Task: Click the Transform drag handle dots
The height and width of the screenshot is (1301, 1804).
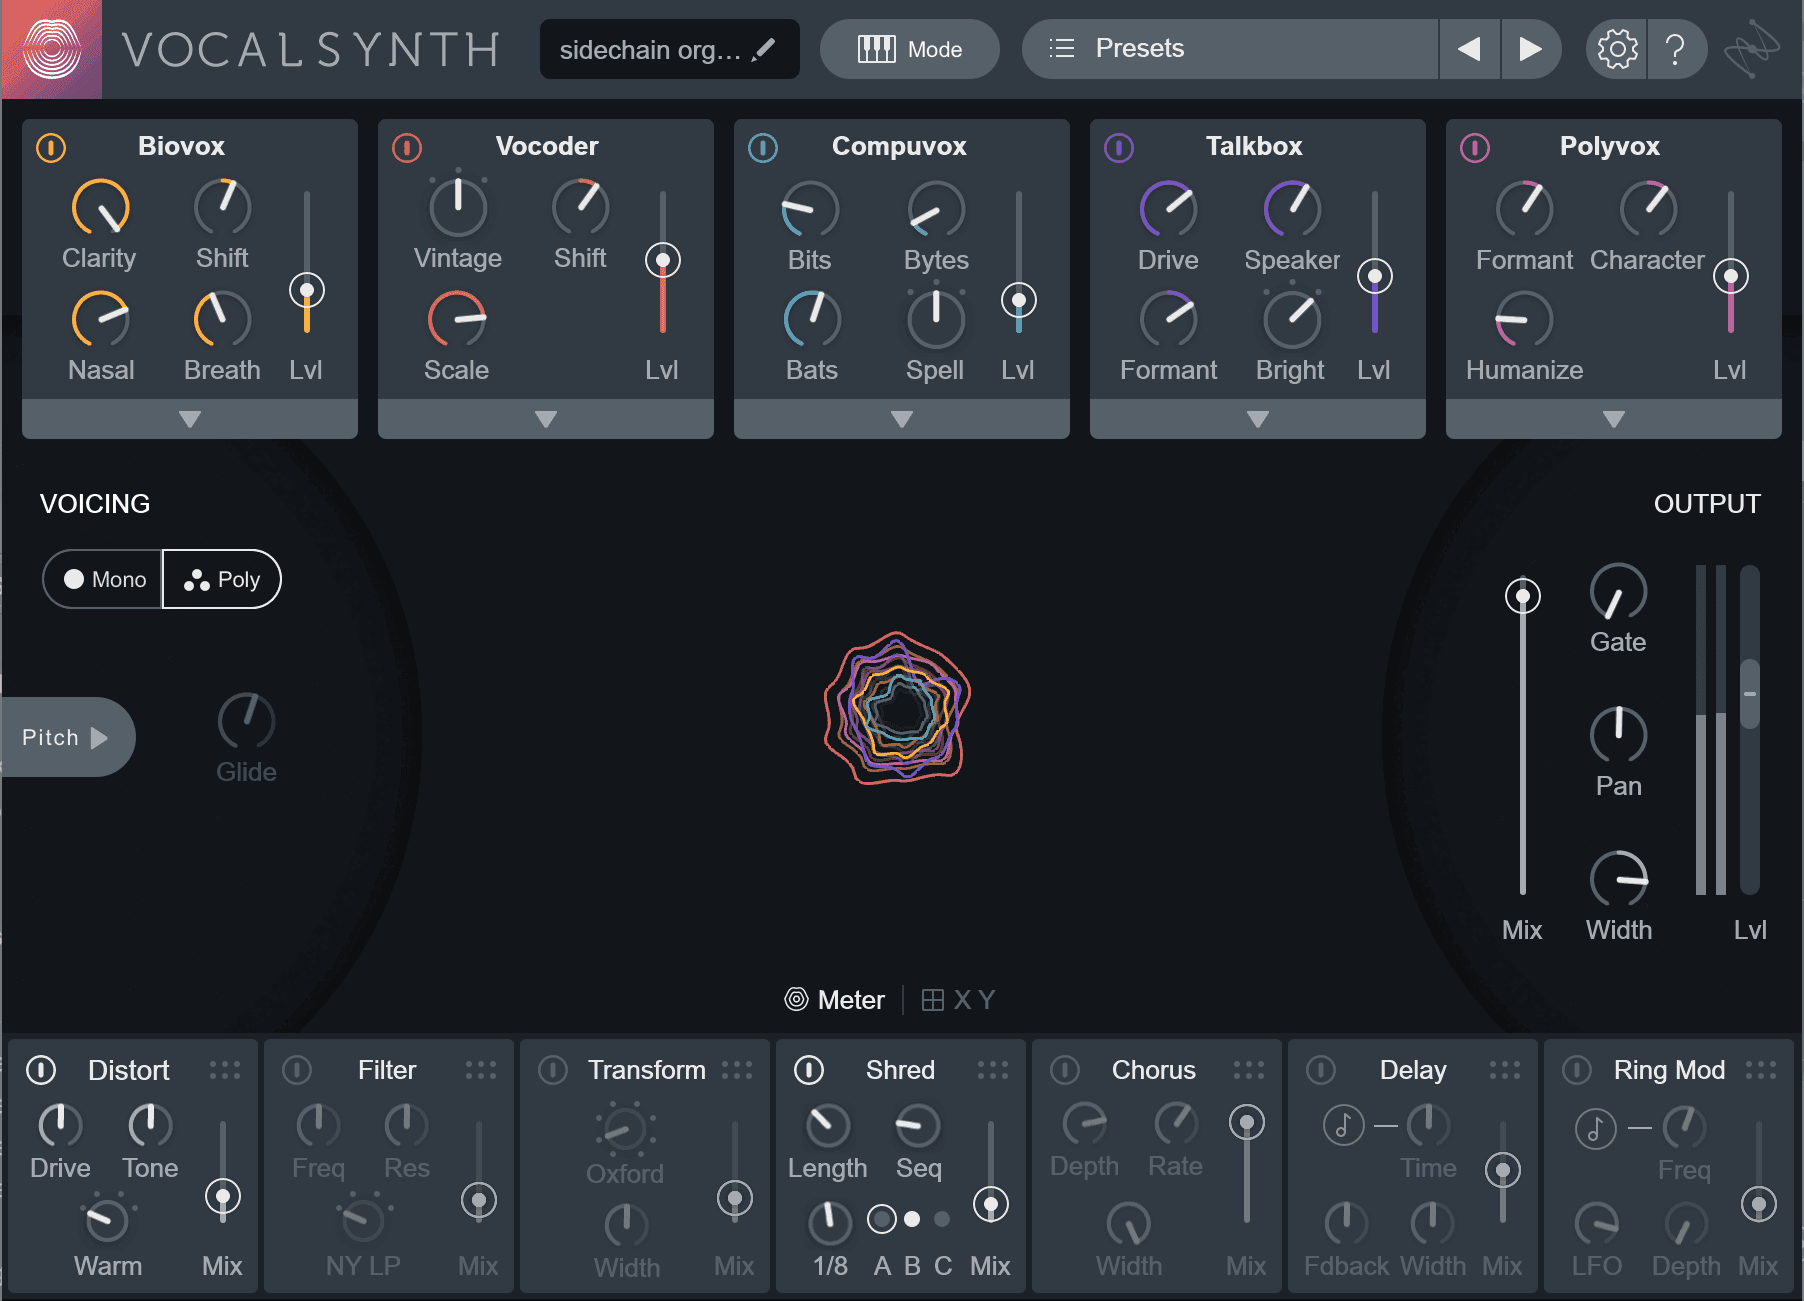Action: tap(737, 1070)
